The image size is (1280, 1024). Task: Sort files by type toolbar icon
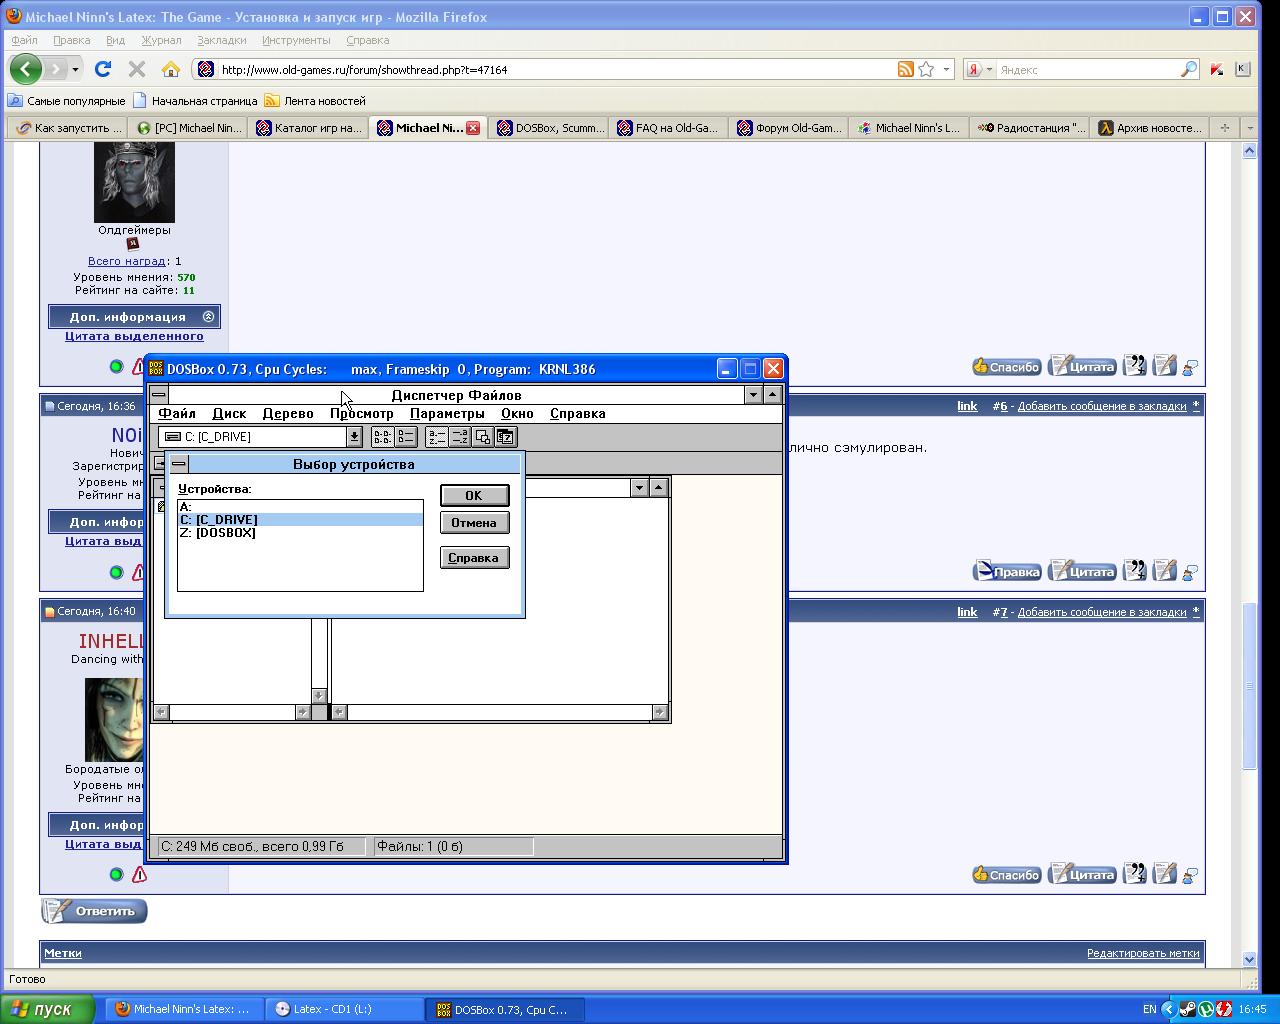tap(459, 437)
